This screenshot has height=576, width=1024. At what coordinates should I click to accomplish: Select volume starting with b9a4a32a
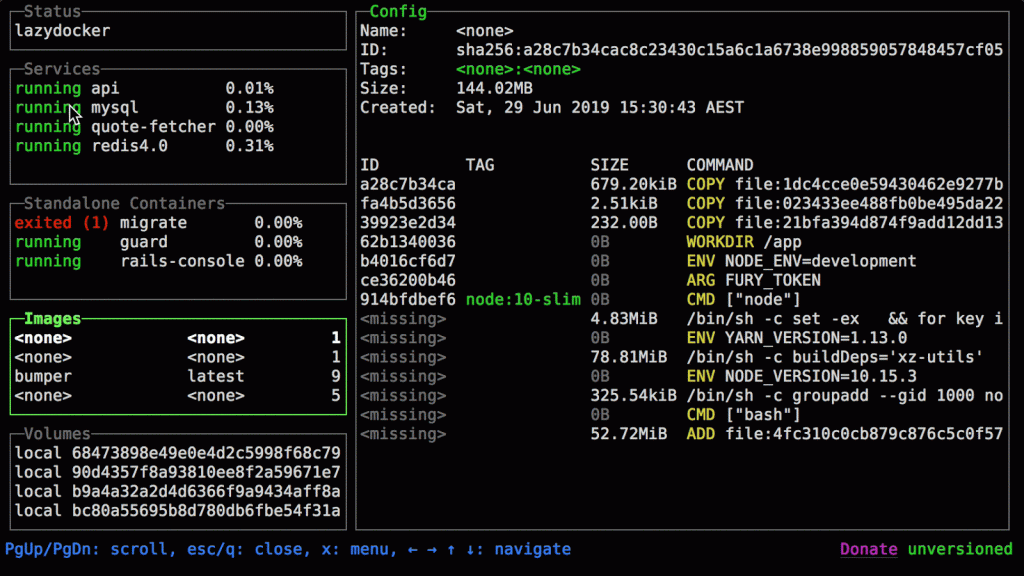point(178,491)
